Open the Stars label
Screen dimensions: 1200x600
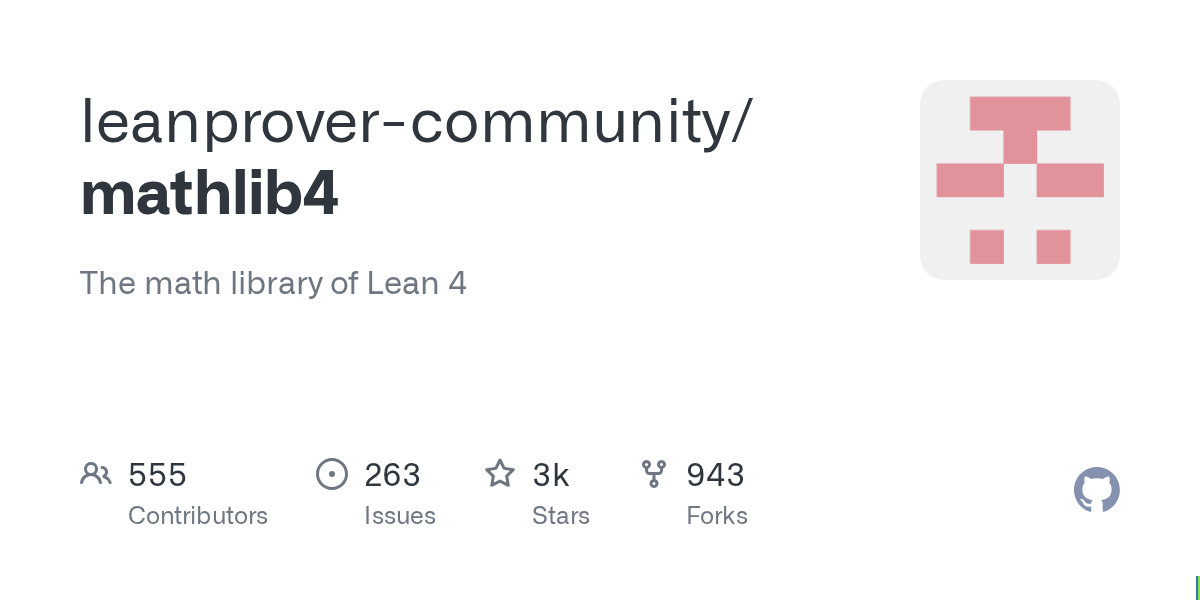[x=561, y=516]
